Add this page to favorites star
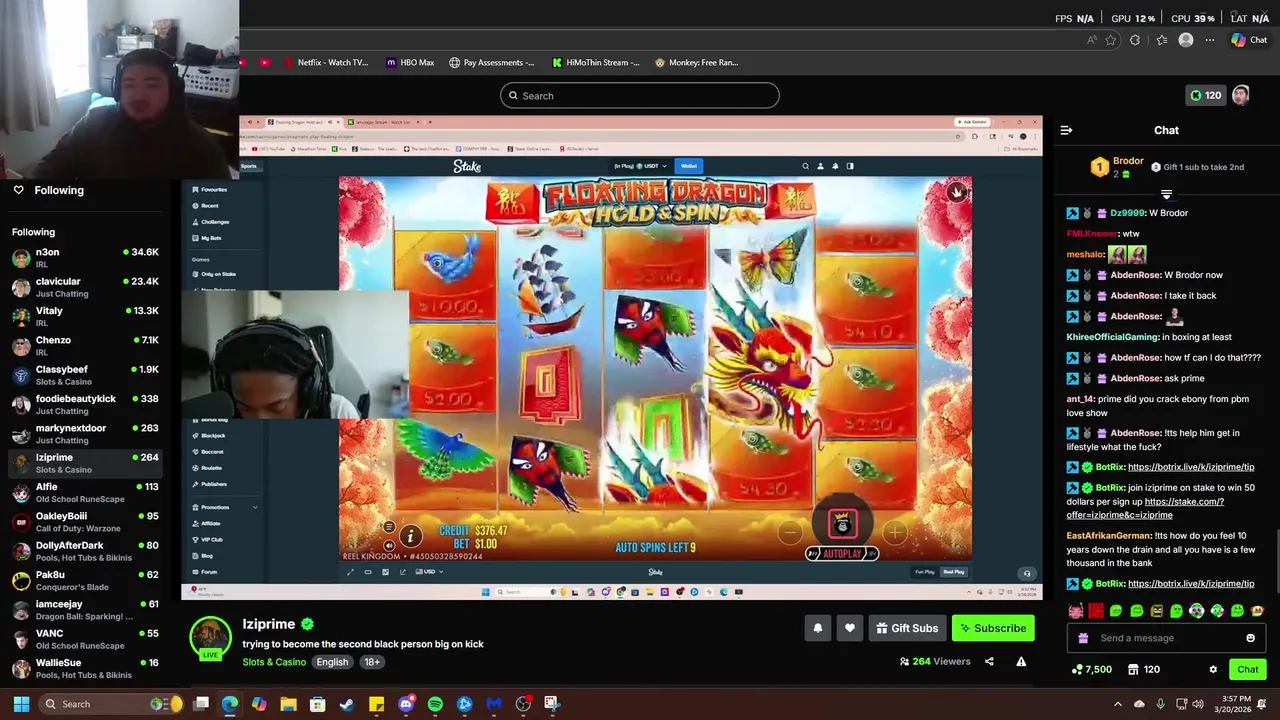Image resolution: width=1280 pixels, height=720 pixels. point(1111,40)
